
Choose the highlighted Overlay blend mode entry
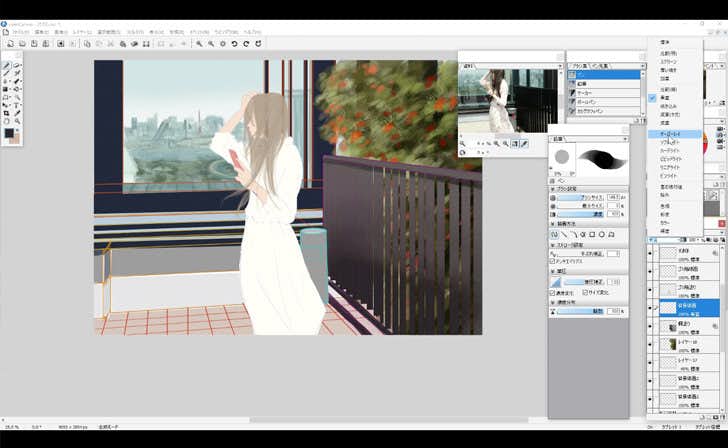tap(672, 133)
